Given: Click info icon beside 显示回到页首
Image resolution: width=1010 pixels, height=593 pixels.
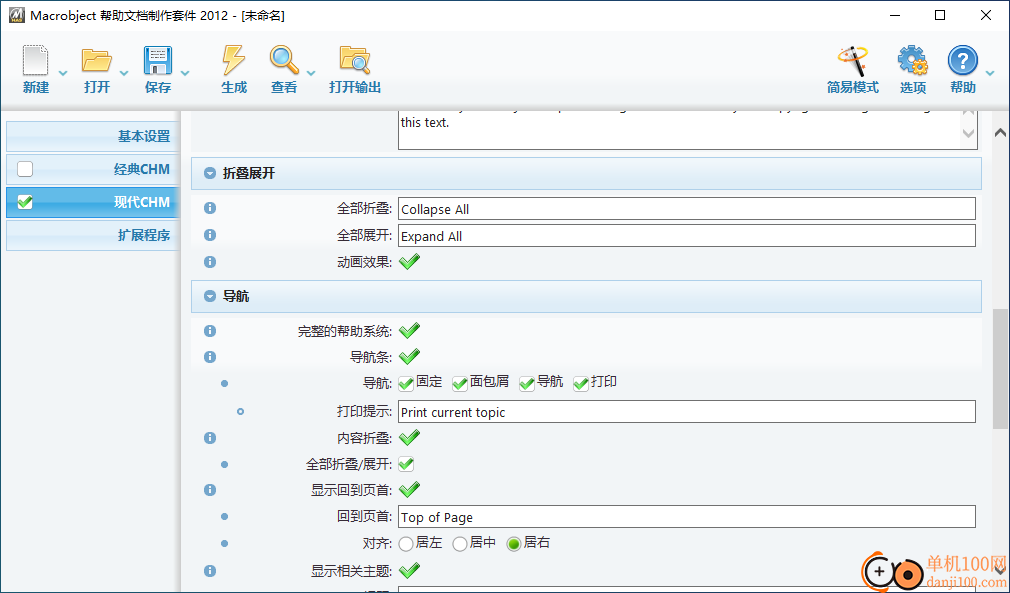Looking at the screenshot, I should click(210, 490).
